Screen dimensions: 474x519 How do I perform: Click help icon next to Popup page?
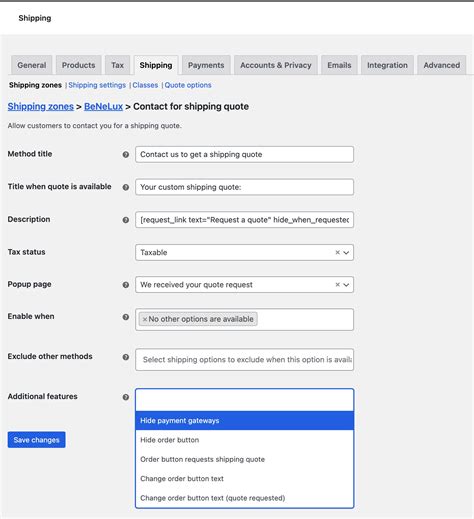coord(126,285)
